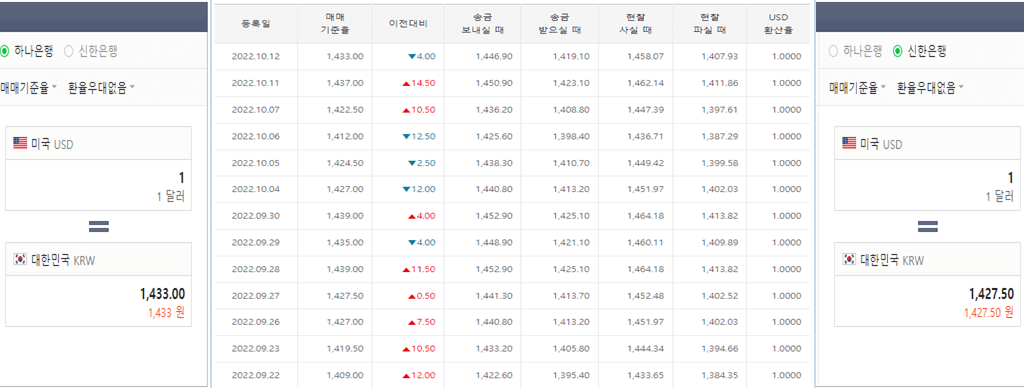Image resolution: width=1024 pixels, height=388 pixels.
Task: Select 하나은행 radio in the 1,427.50 panel
Action: pyautogui.click(x=833, y=51)
